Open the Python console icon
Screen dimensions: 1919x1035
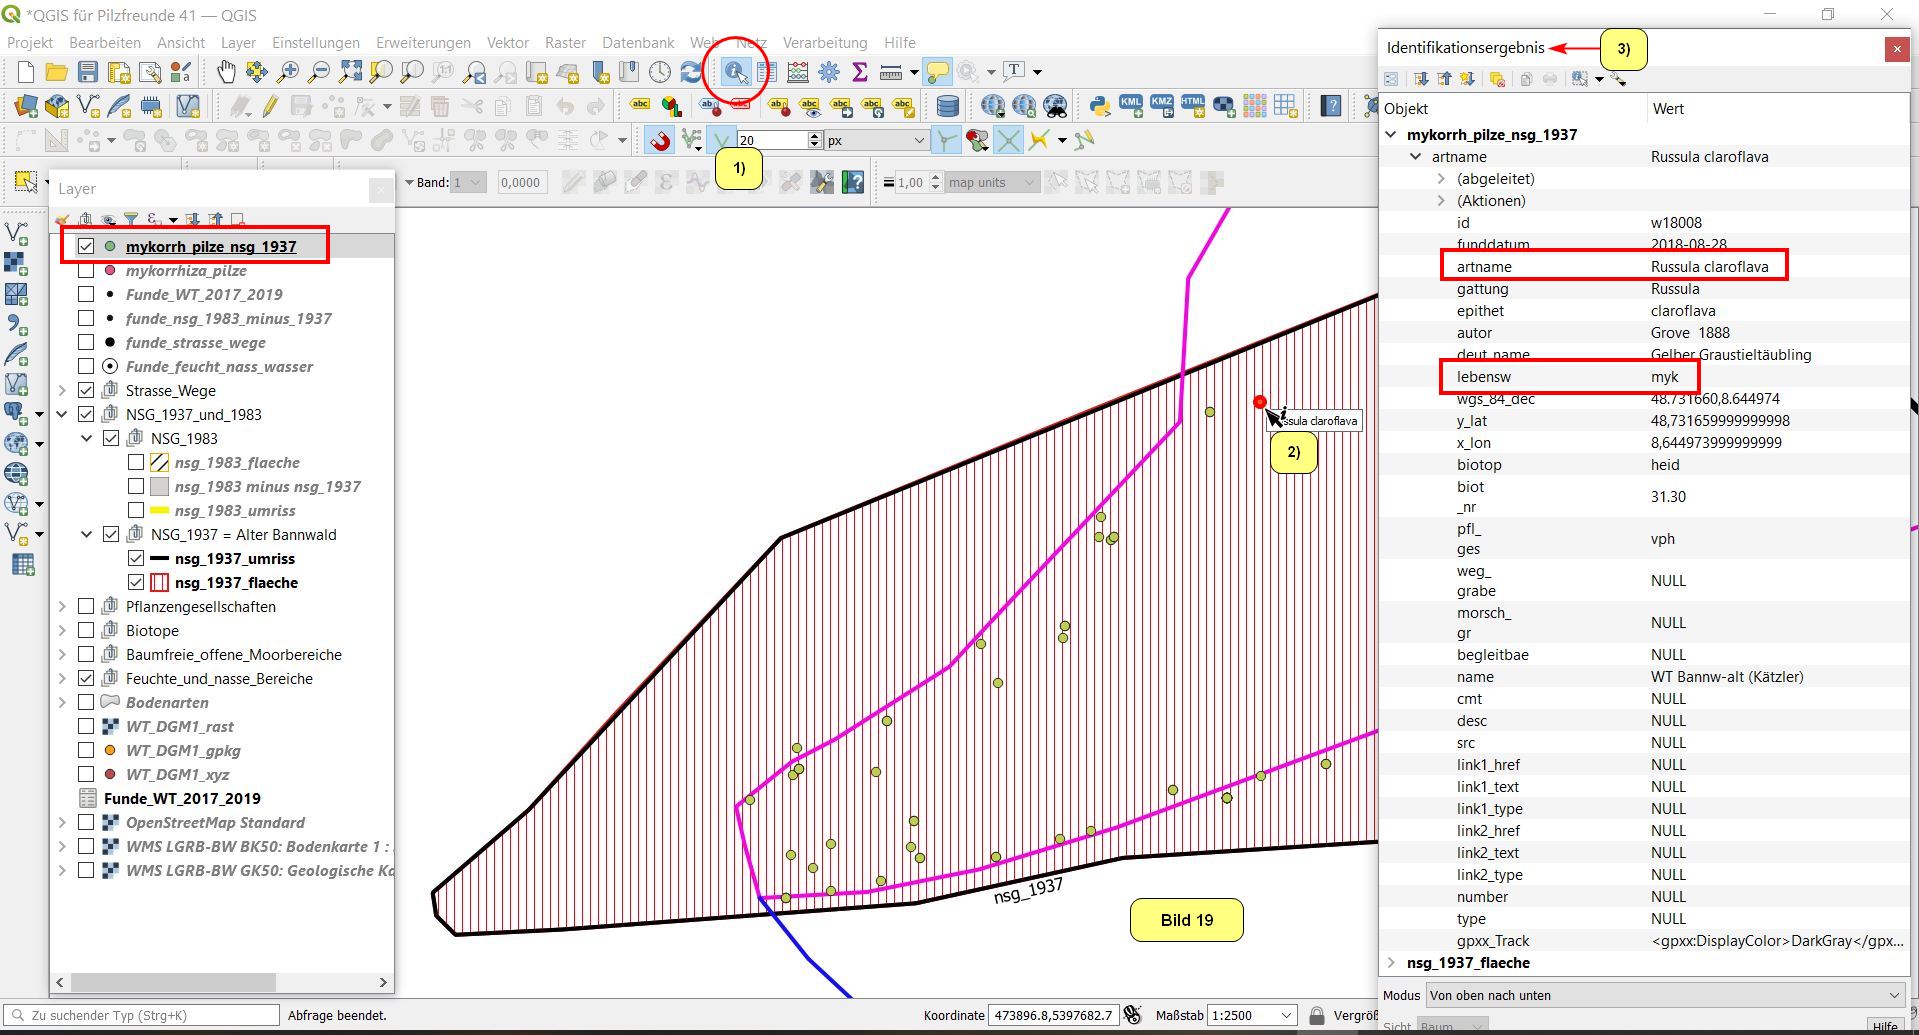coord(1099,106)
